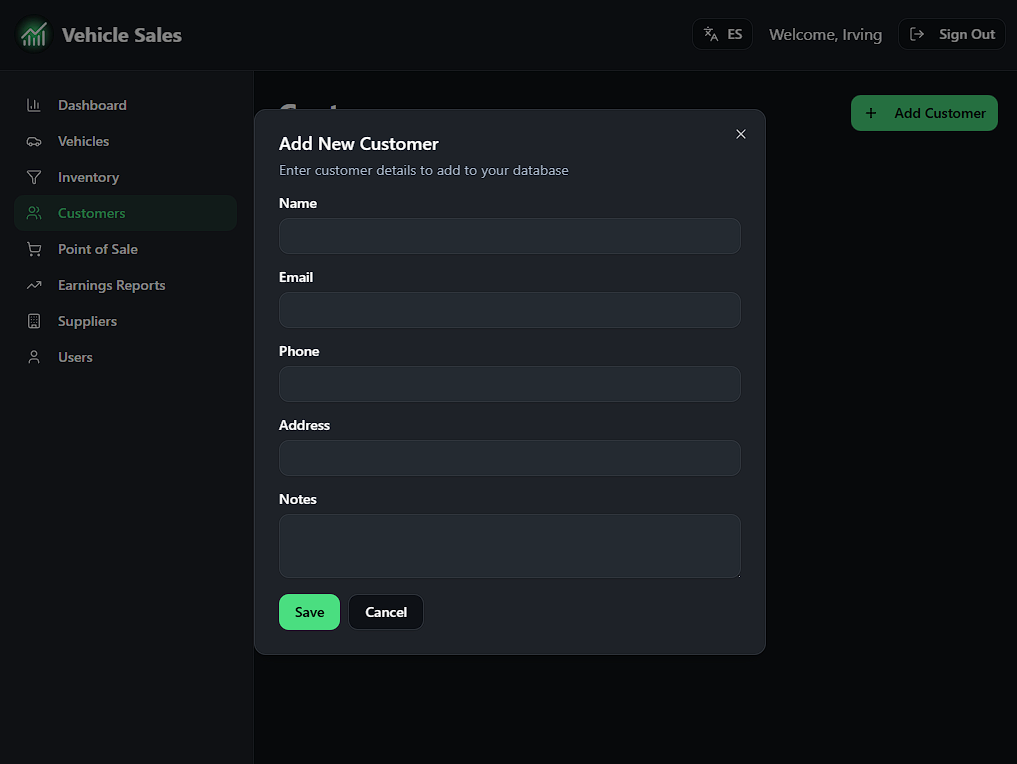This screenshot has width=1017, height=764.
Task: Focus the Phone input field
Action: (510, 384)
